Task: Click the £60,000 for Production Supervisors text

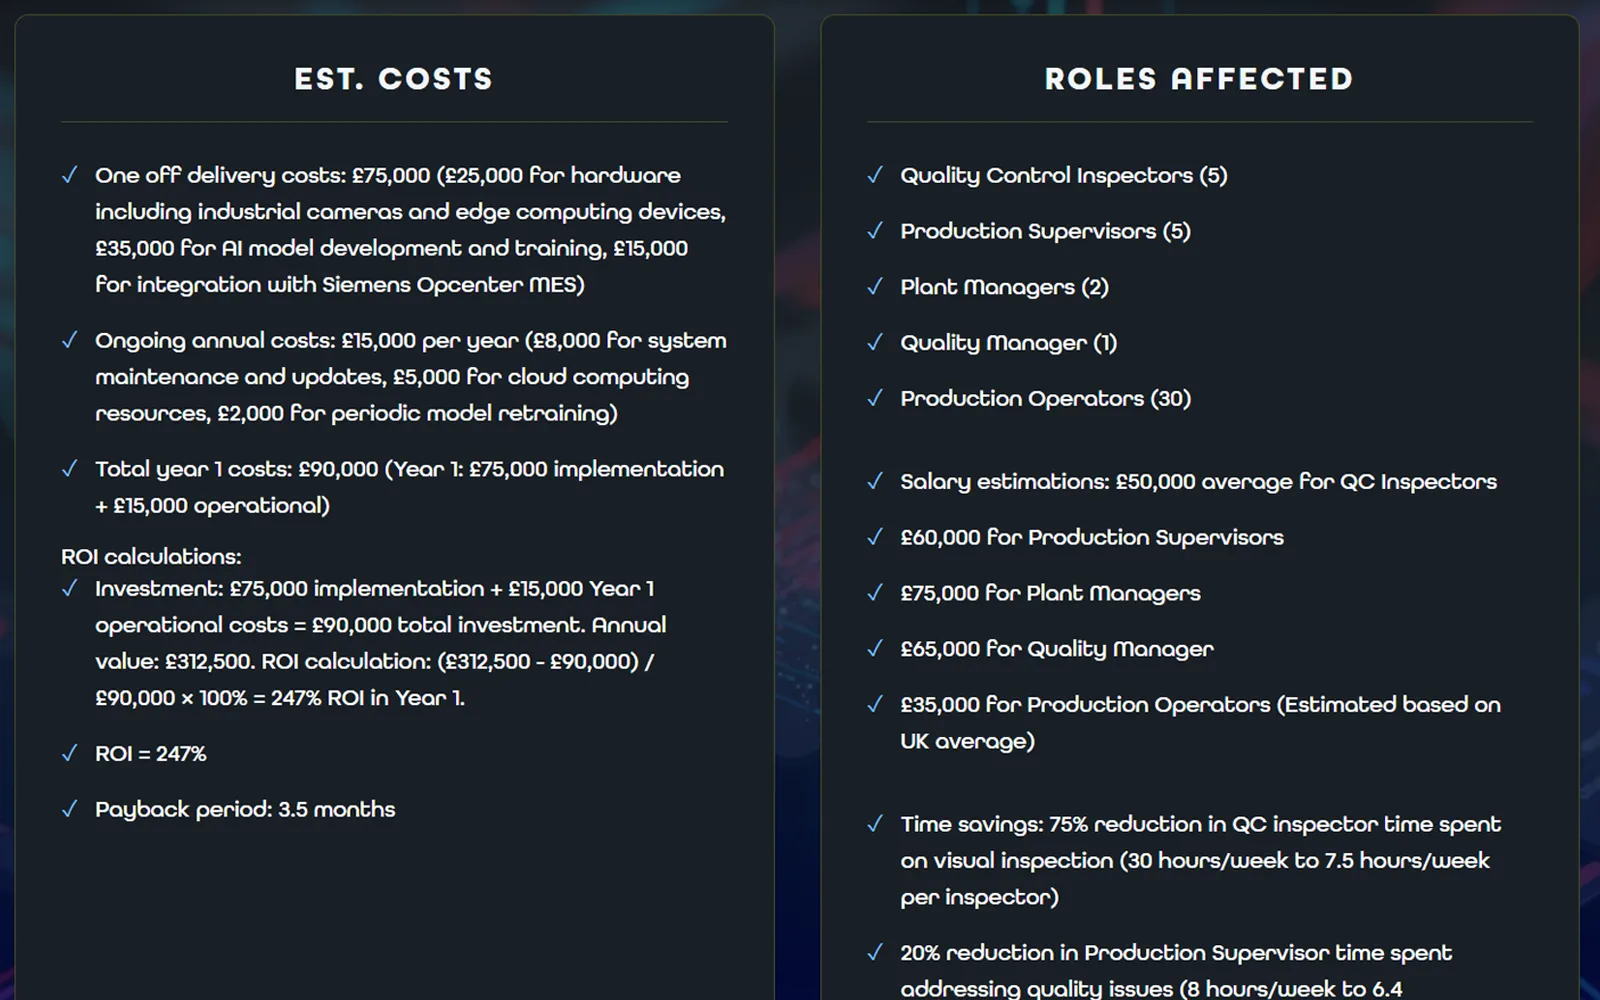Action: pyautogui.click(x=1091, y=537)
